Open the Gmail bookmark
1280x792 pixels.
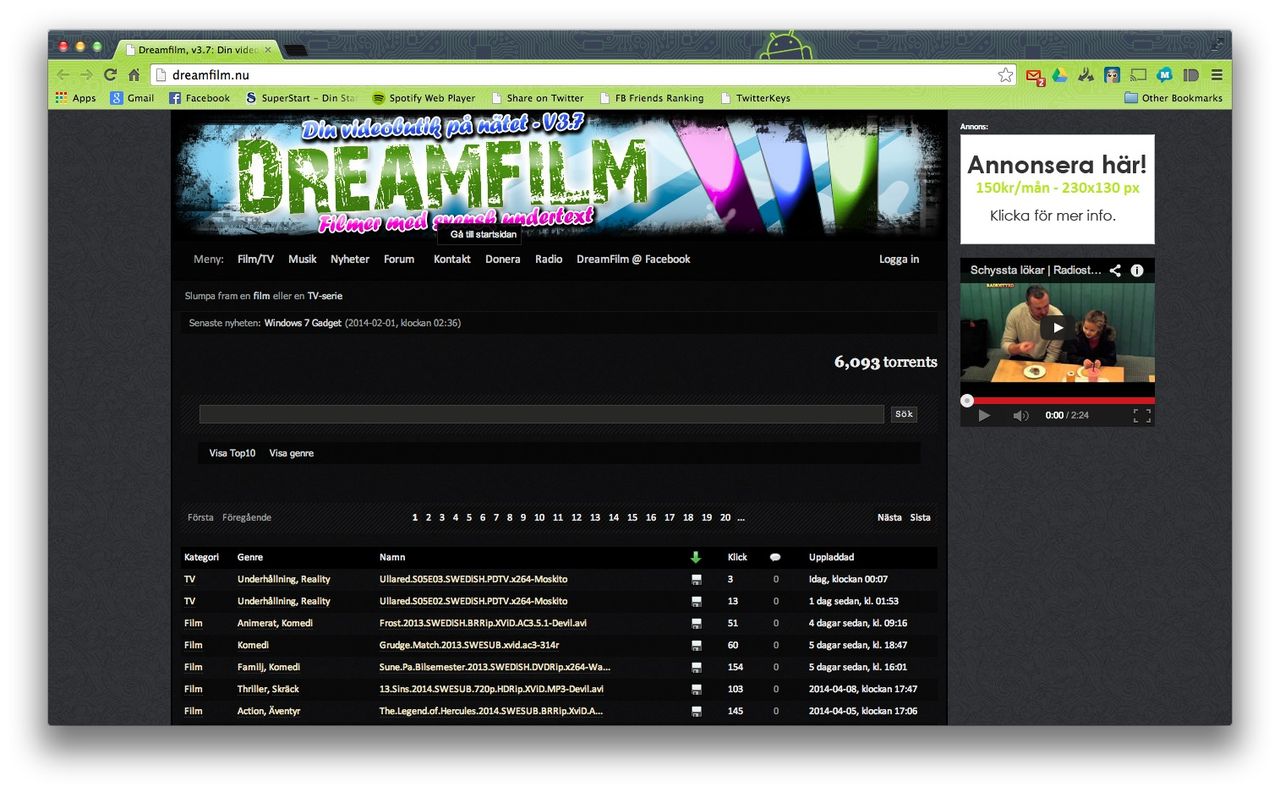(x=132, y=98)
